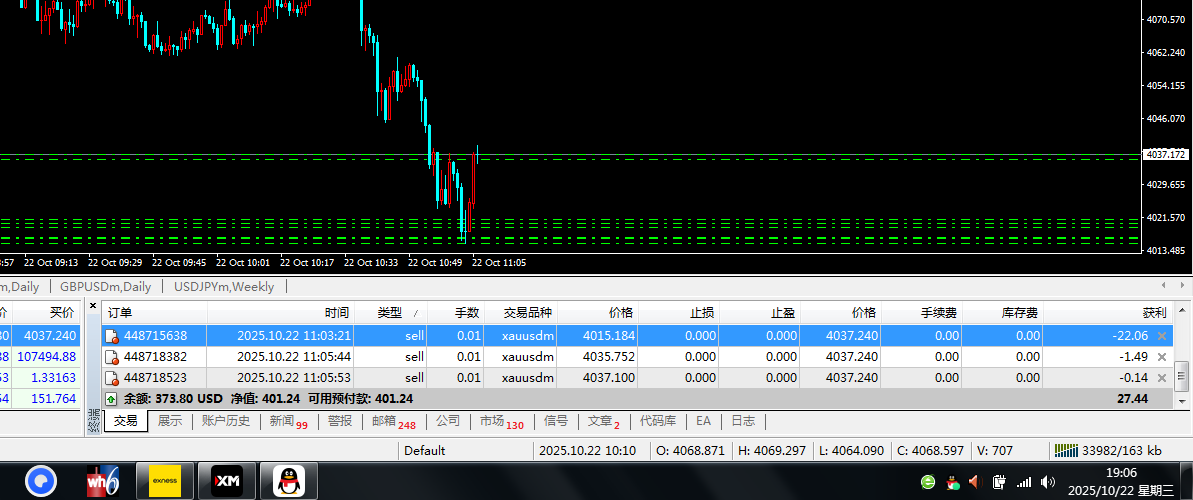Open the XM terminal from the taskbar
Screen dimensions: 1193x500
[x=227, y=482]
